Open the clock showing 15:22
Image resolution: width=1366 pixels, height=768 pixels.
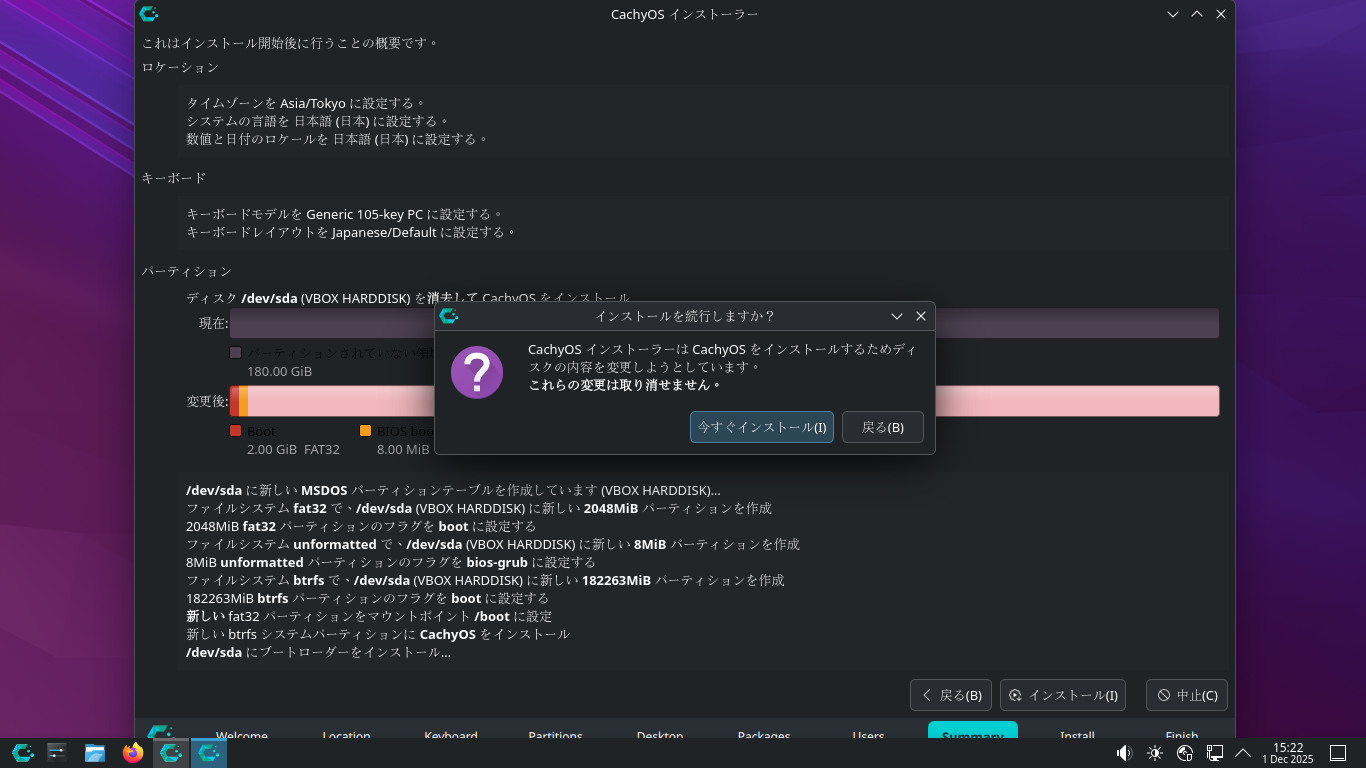coord(1288,753)
